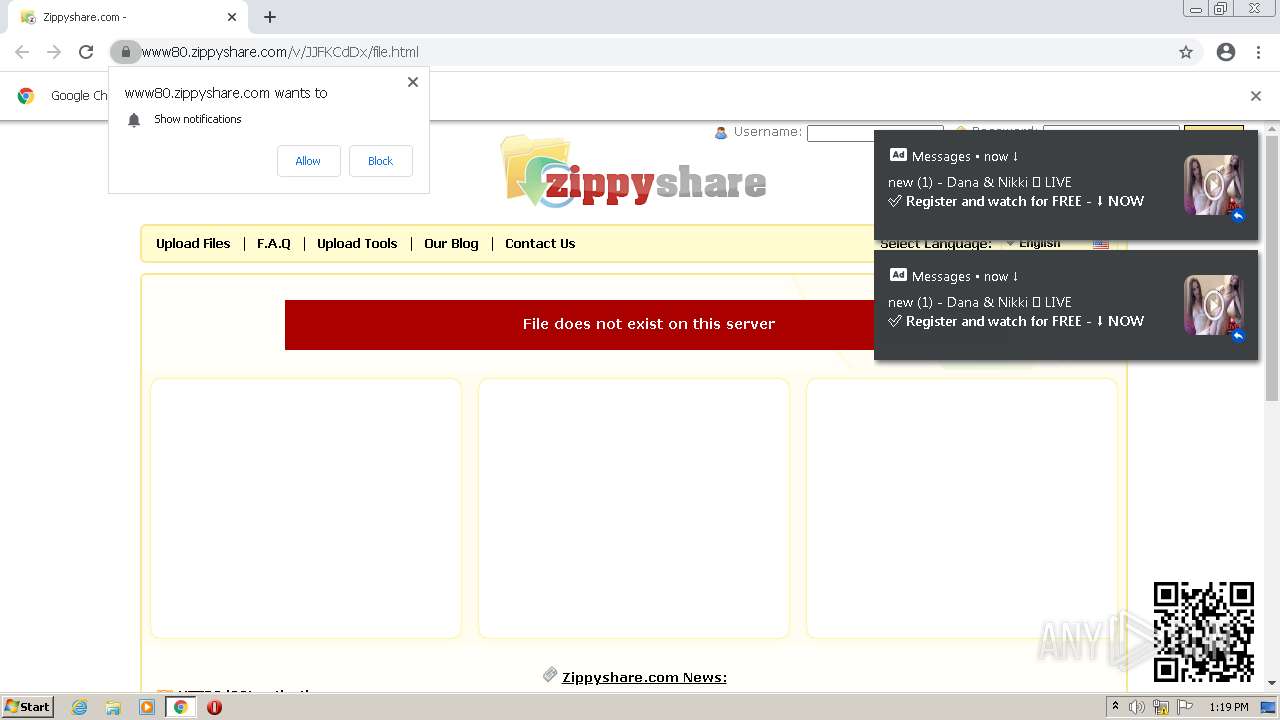Open the Chrome three-dot menu
The width and height of the screenshot is (1280, 720).
1258,52
